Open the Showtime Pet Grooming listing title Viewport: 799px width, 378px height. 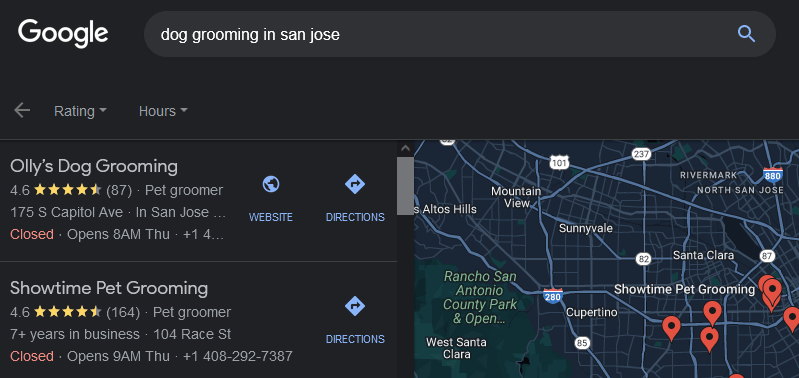(109, 288)
